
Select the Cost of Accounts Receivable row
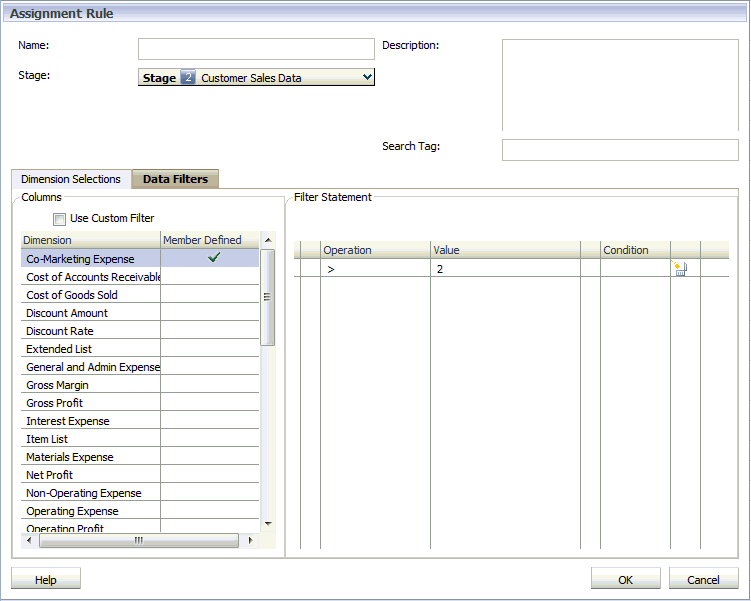tap(140, 277)
